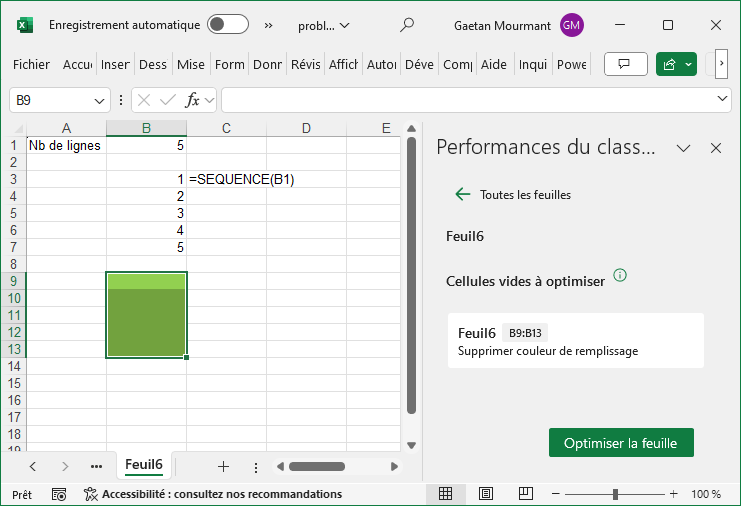Close the Performances du classeur pane
This screenshot has height=506, width=741.
[x=716, y=148]
